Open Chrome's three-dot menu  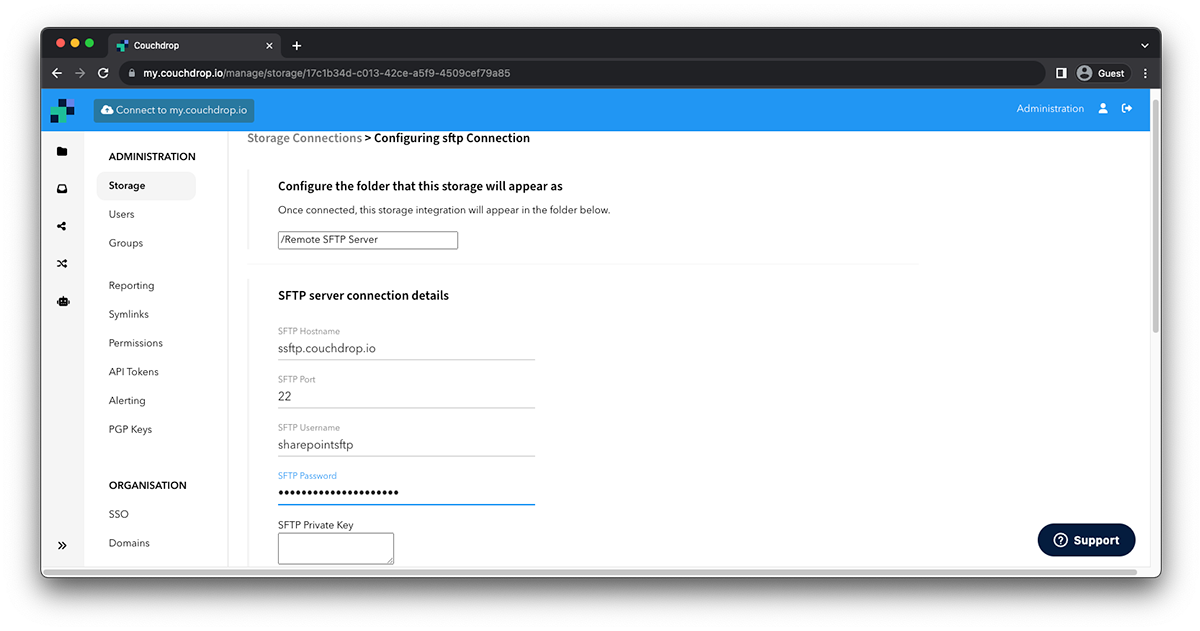pos(1145,72)
